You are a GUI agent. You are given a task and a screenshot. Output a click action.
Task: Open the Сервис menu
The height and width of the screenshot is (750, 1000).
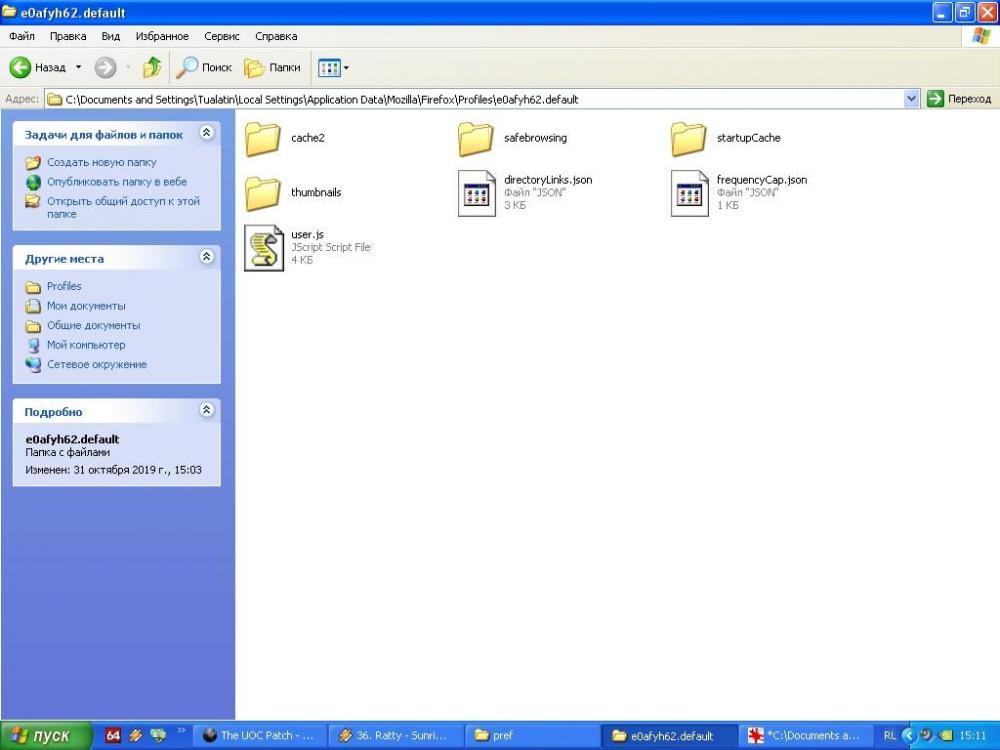tap(221, 36)
